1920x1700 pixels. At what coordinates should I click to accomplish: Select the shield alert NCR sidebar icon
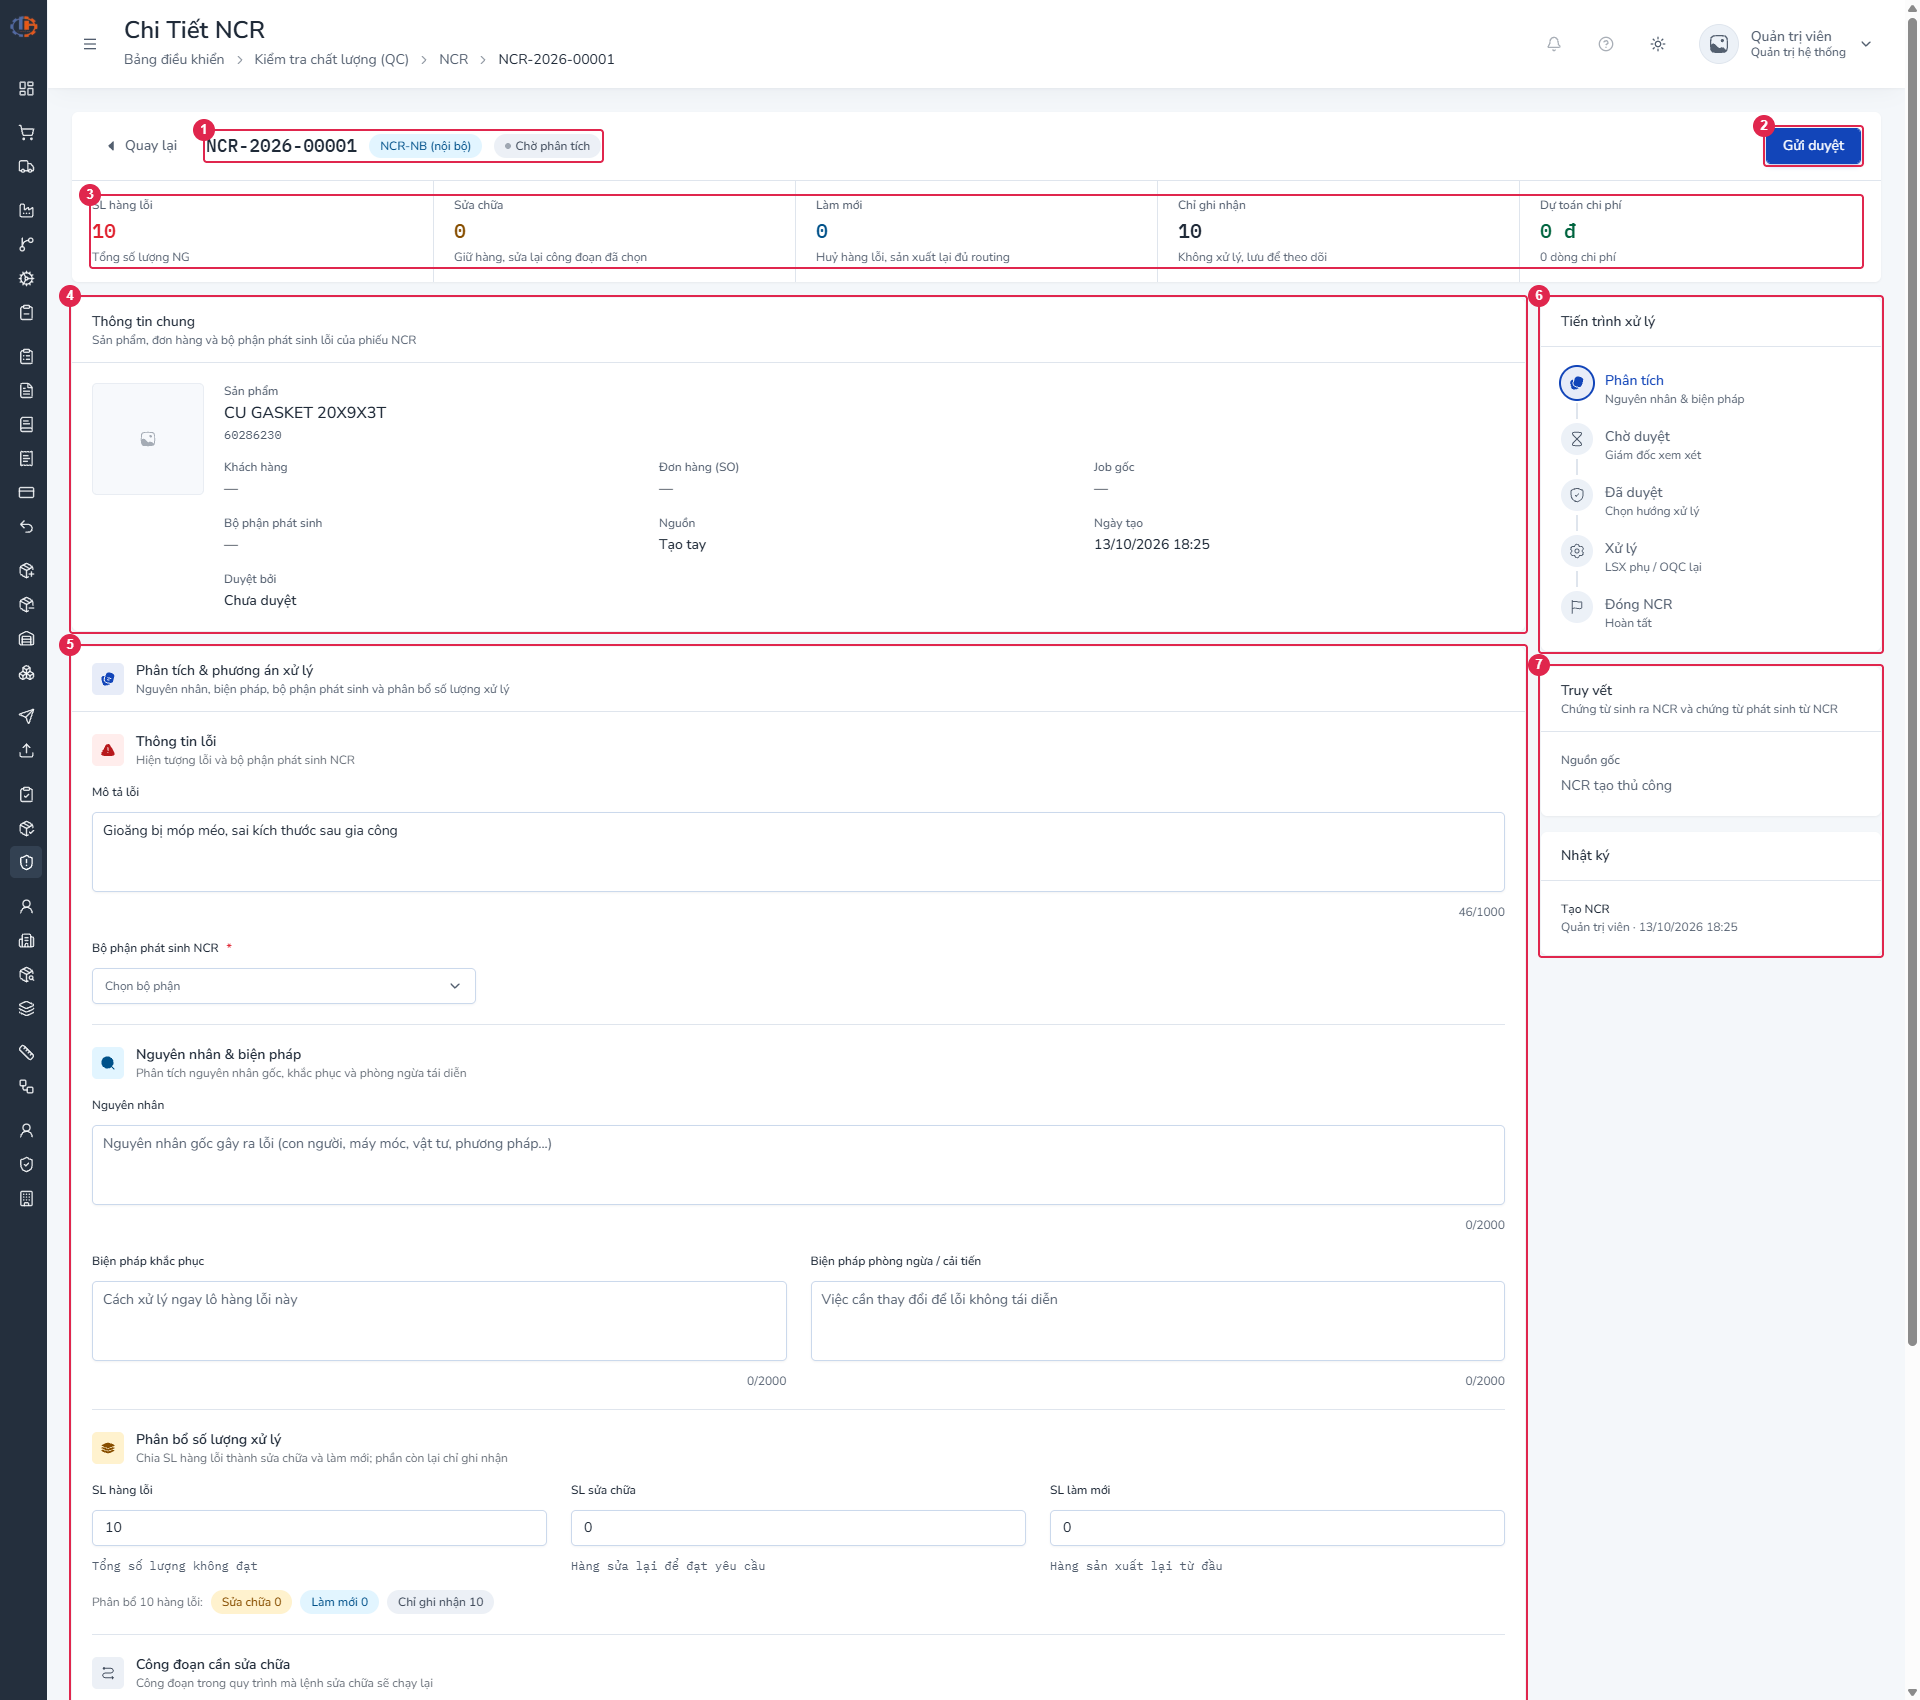click(27, 862)
